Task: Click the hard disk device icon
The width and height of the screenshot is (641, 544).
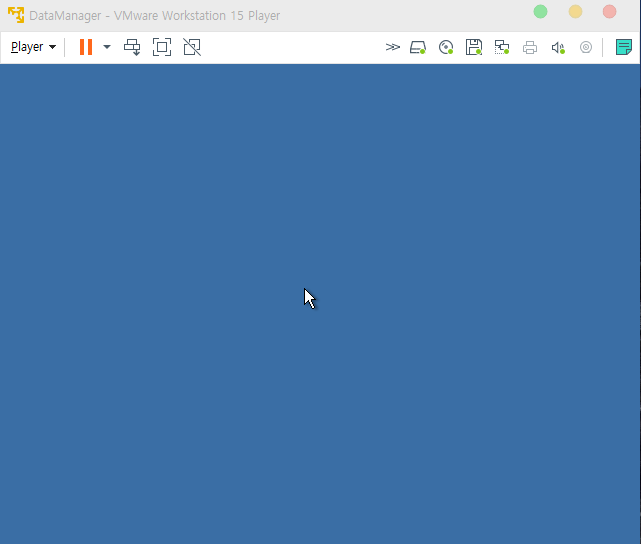Action: [418, 47]
